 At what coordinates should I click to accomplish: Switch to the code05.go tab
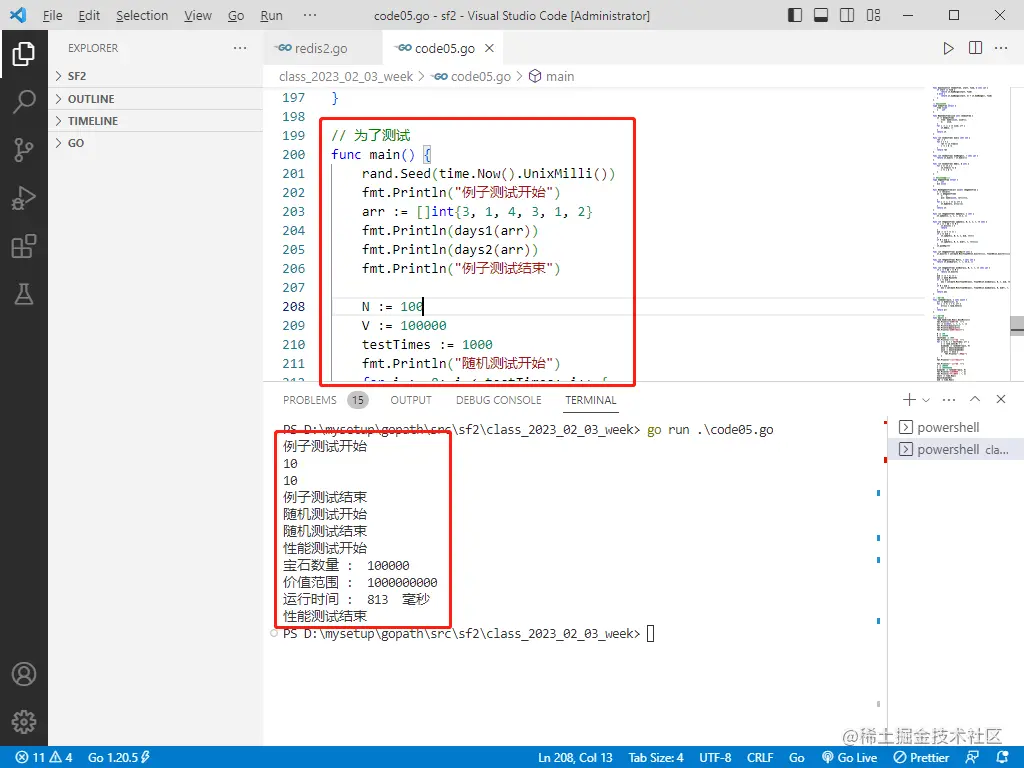[444, 48]
